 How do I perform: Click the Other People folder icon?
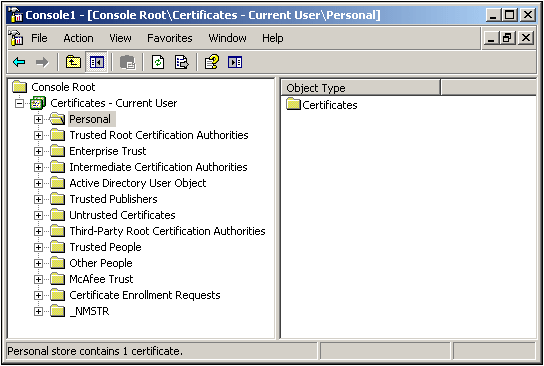[x=57, y=263]
